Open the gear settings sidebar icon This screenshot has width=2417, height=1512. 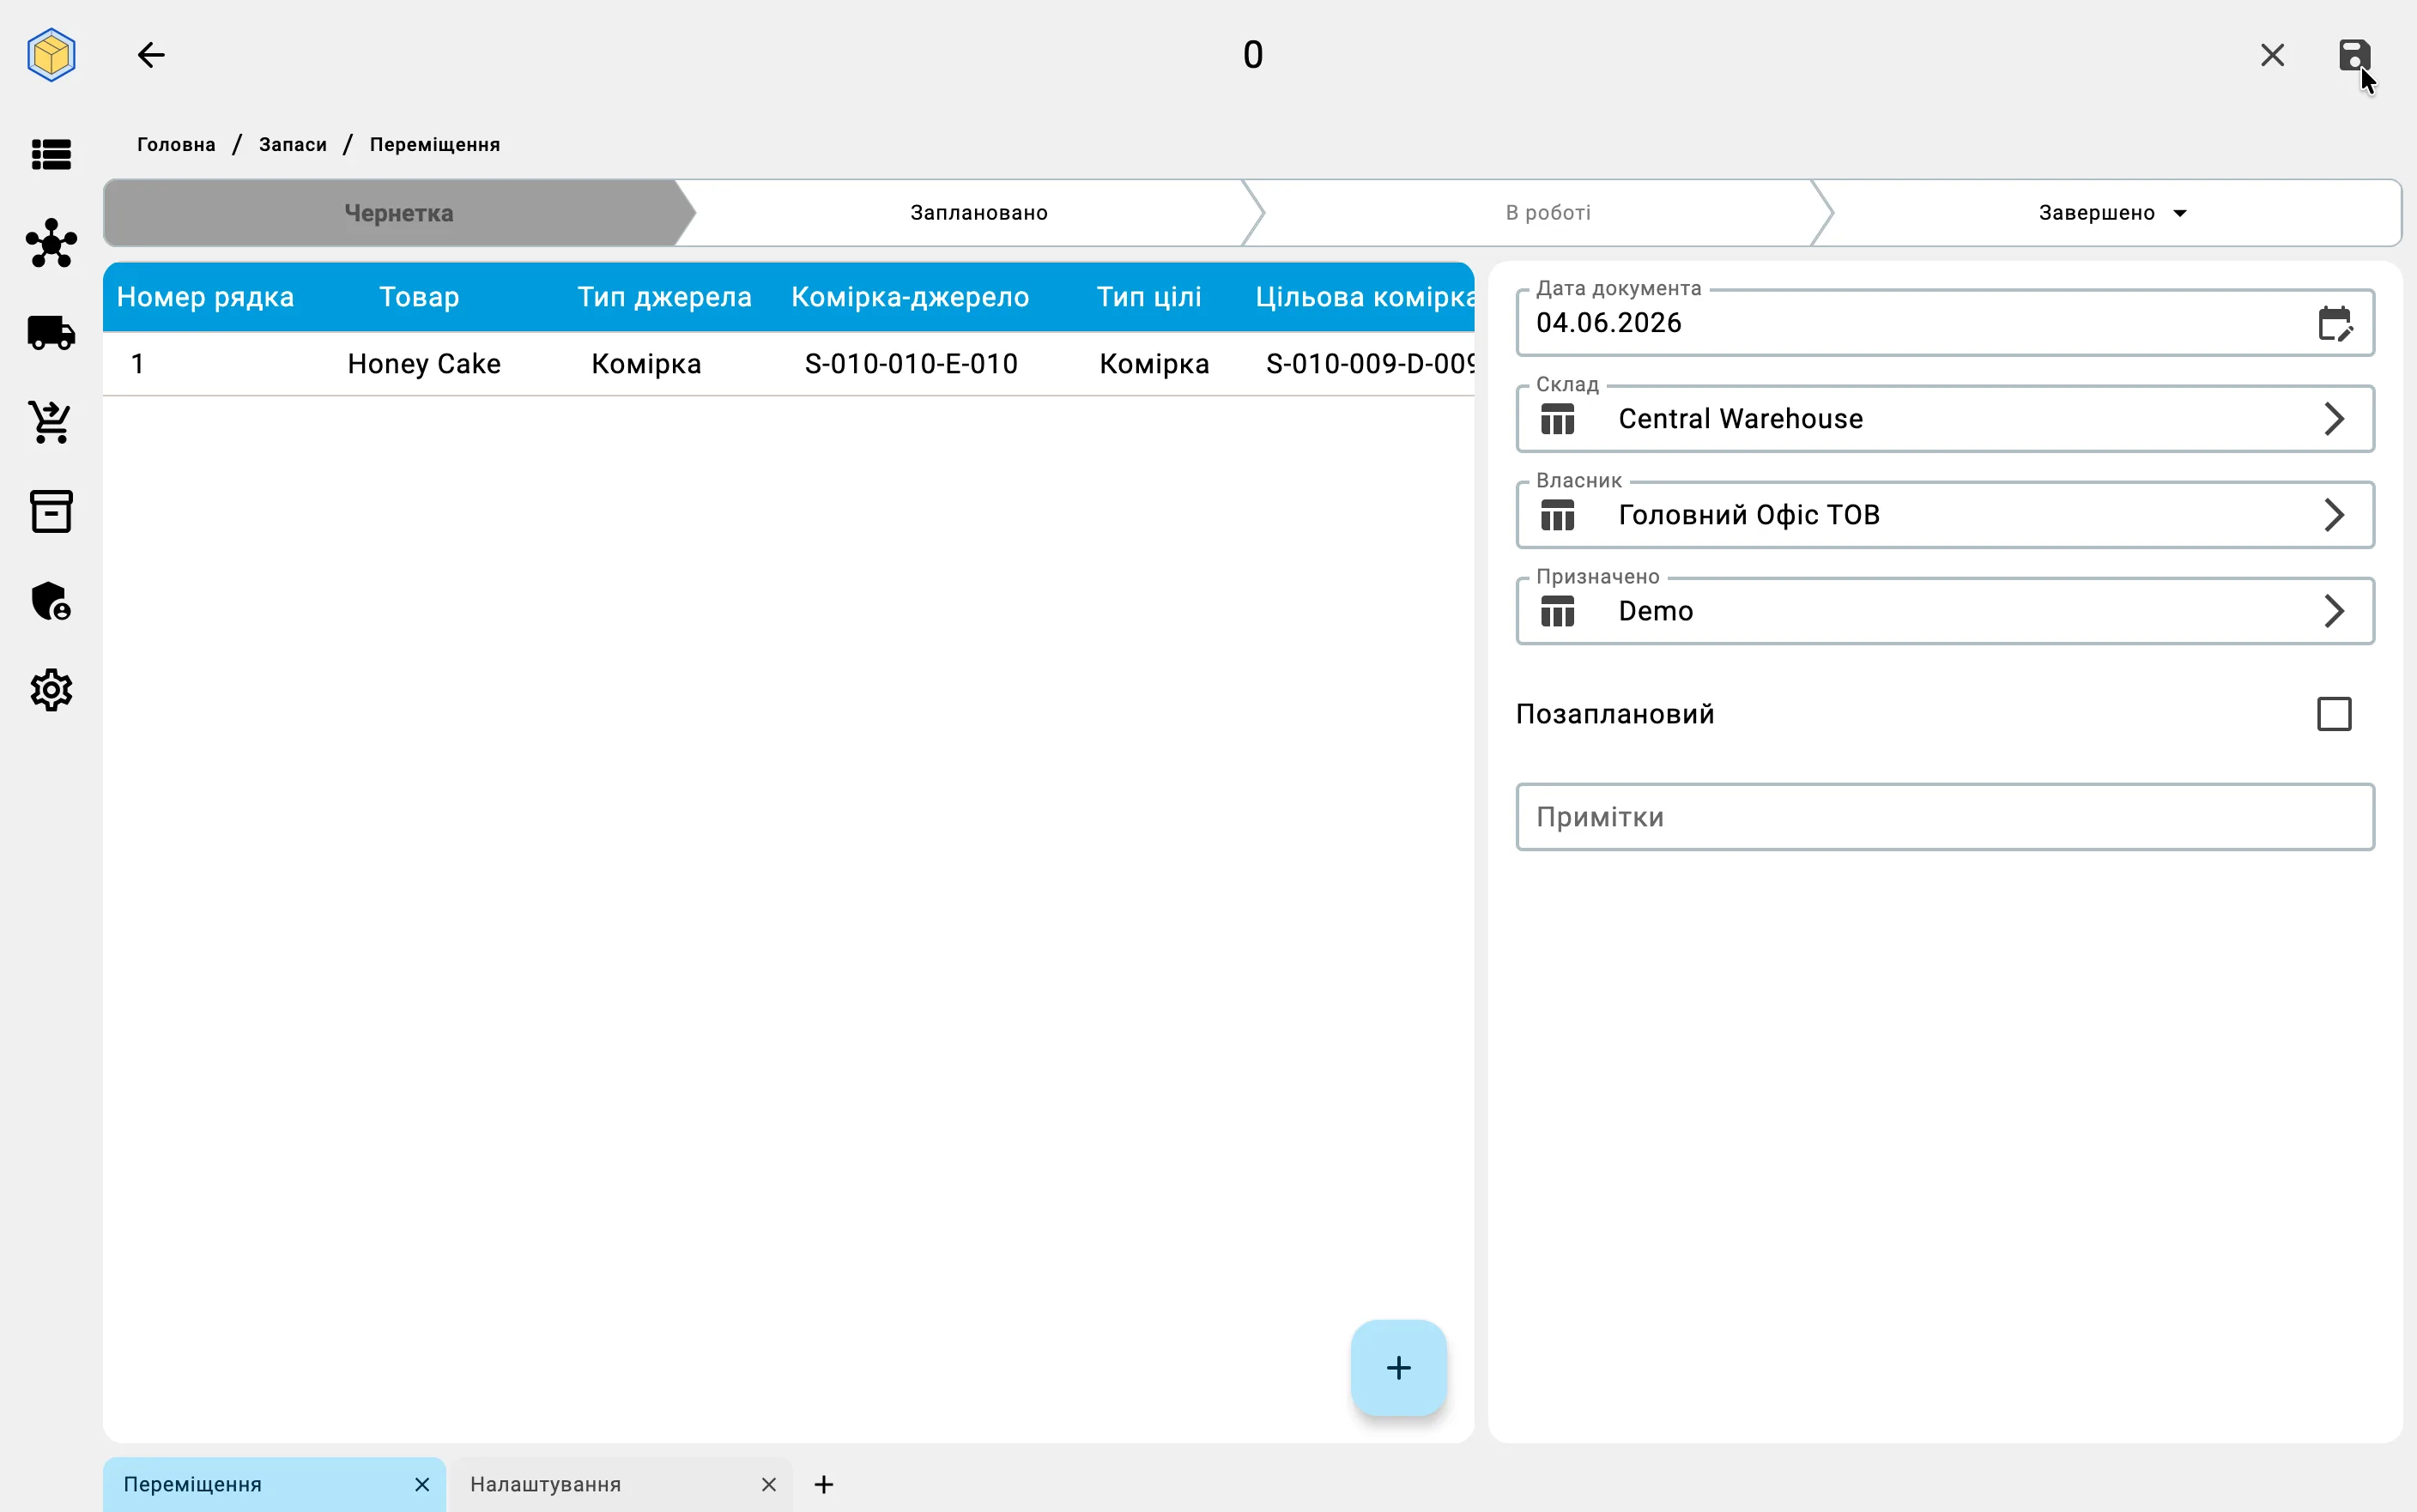[51, 690]
